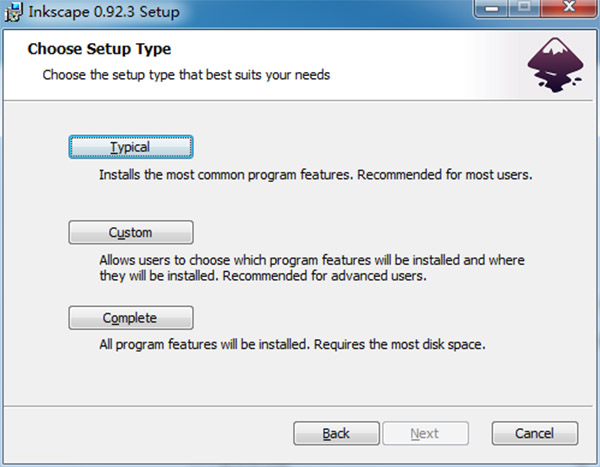Close the Inkscape Setup window

[569, 8]
